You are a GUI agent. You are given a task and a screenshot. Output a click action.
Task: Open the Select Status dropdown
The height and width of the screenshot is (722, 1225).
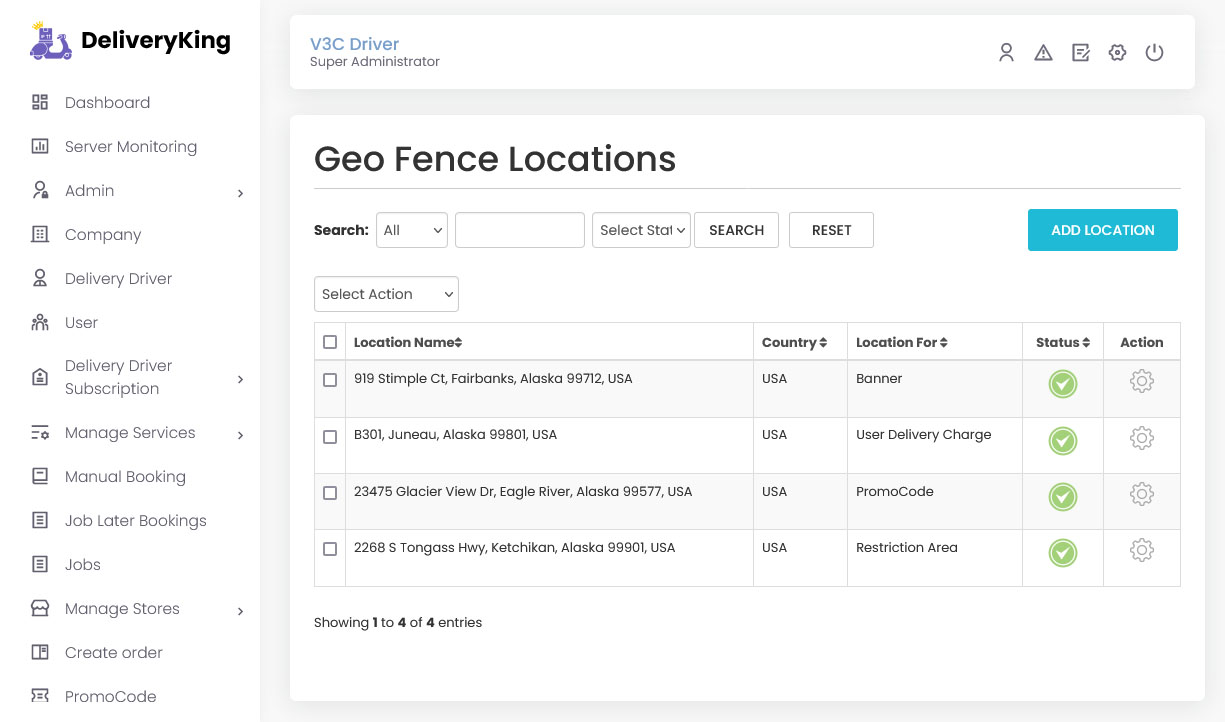click(x=641, y=230)
